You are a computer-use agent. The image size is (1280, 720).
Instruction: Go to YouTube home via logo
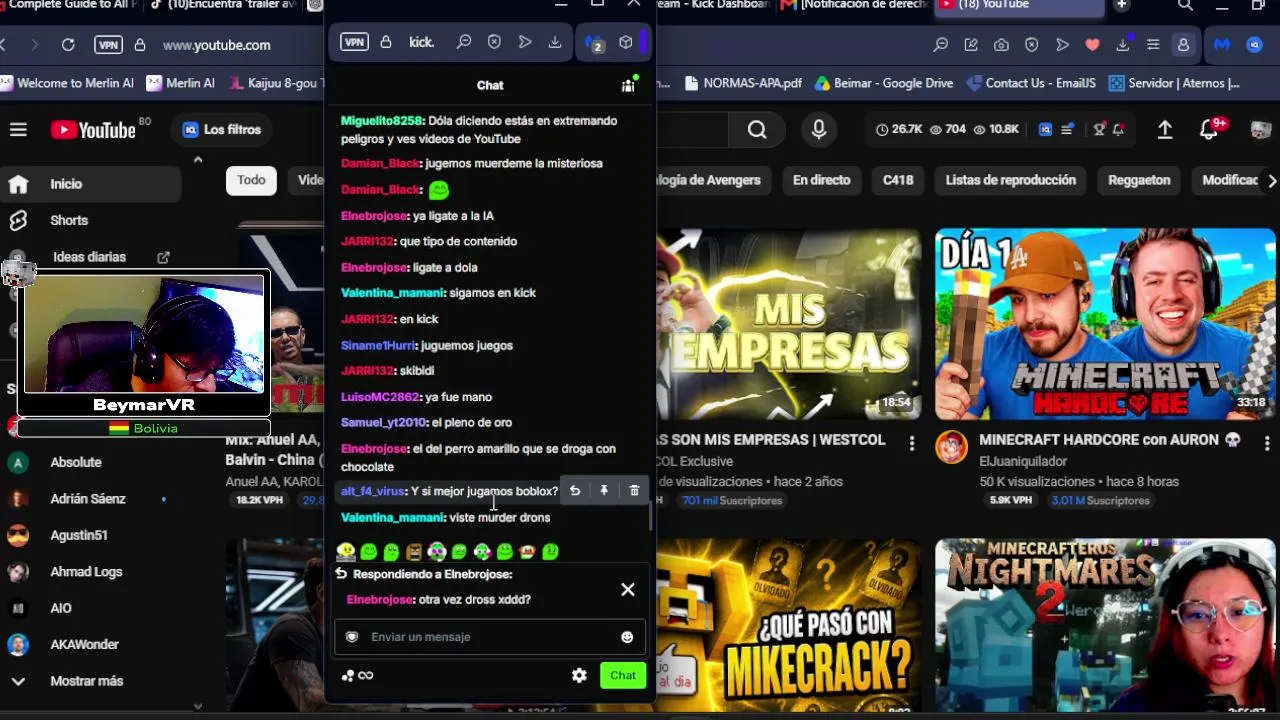[x=93, y=130]
